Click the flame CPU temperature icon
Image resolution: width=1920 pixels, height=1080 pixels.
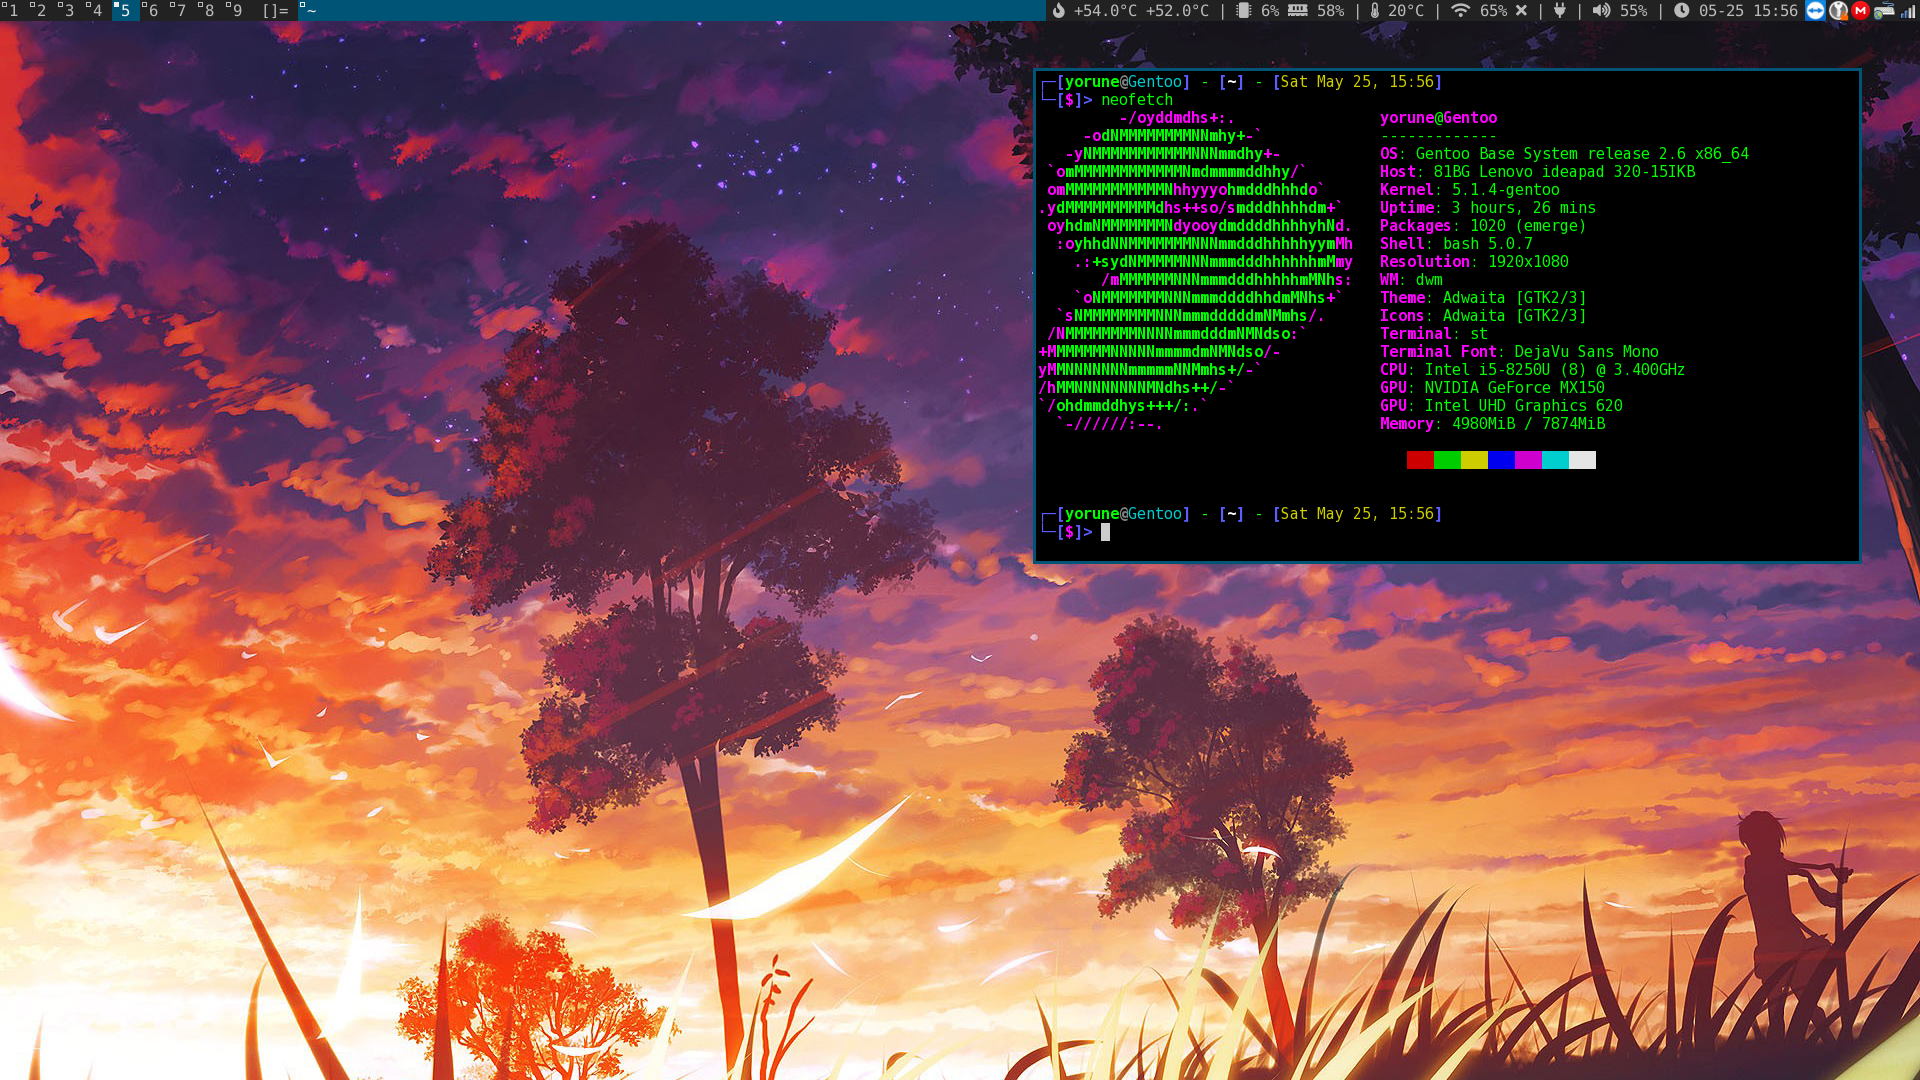pyautogui.click(x=1058, y=11)
